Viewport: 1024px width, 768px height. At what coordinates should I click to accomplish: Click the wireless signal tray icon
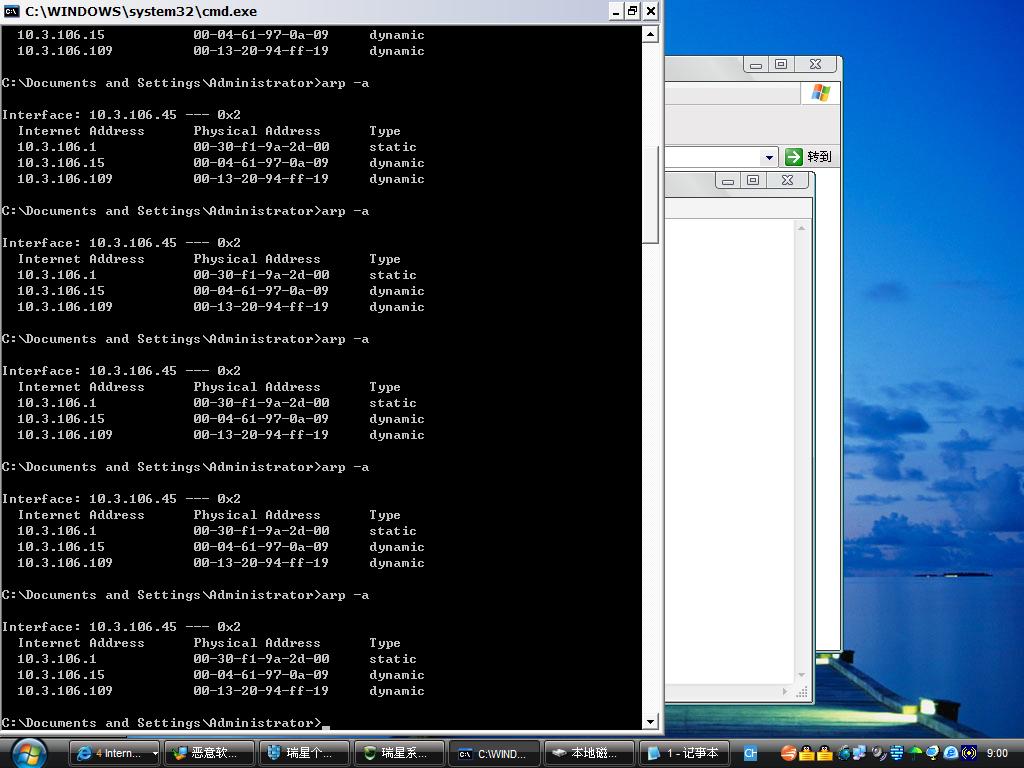coord(968,754)
